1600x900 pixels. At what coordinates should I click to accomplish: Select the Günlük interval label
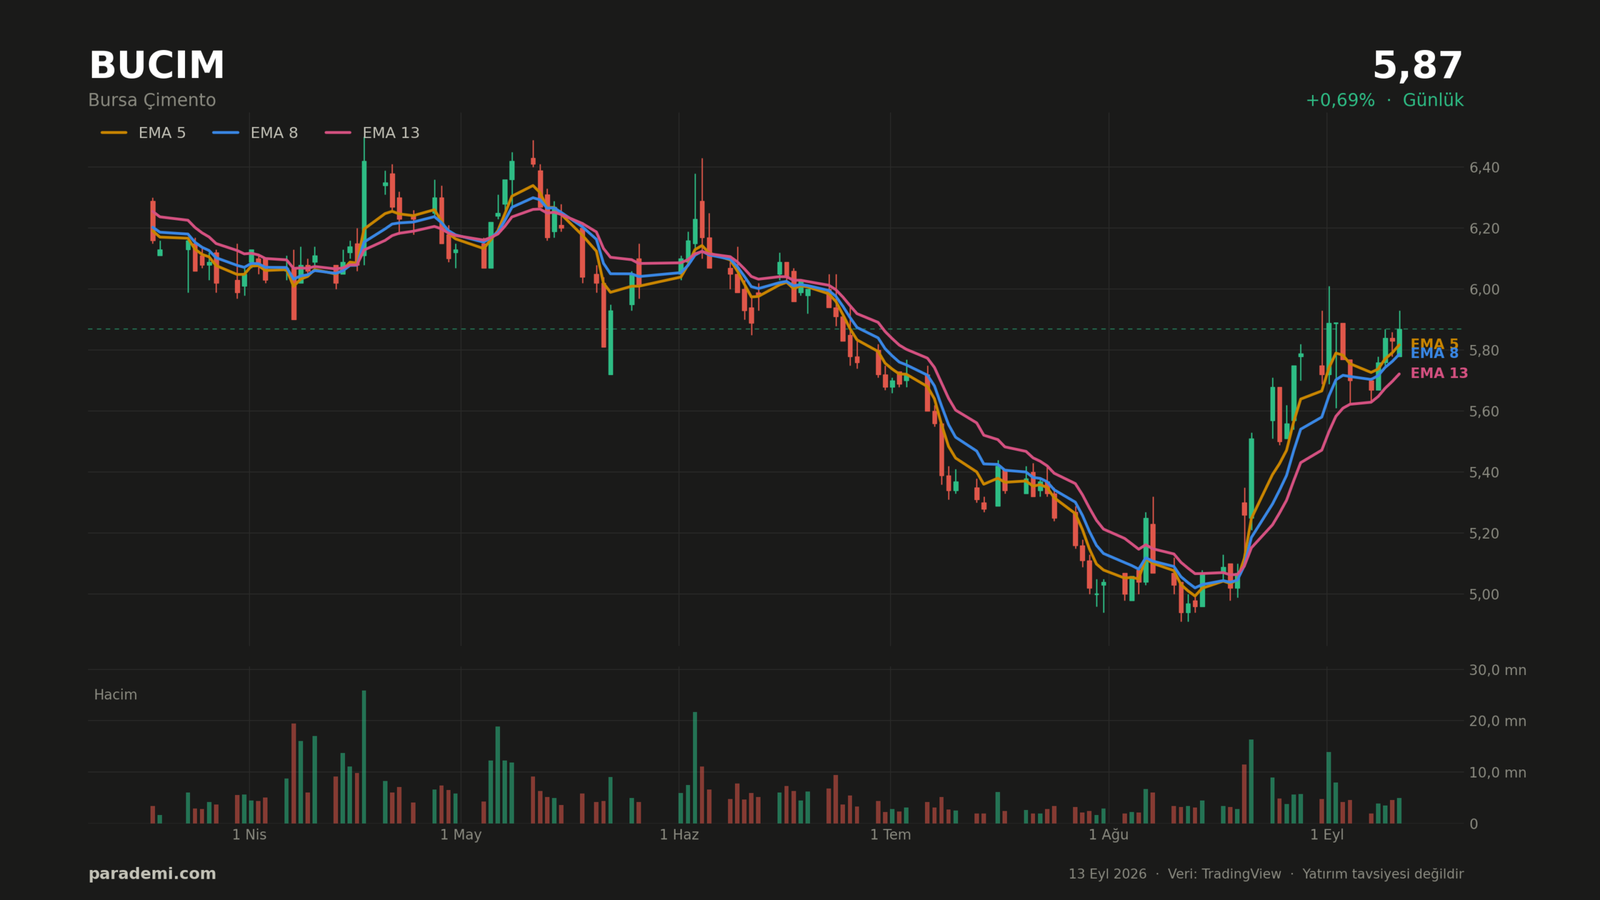[x=1433, y=101]
